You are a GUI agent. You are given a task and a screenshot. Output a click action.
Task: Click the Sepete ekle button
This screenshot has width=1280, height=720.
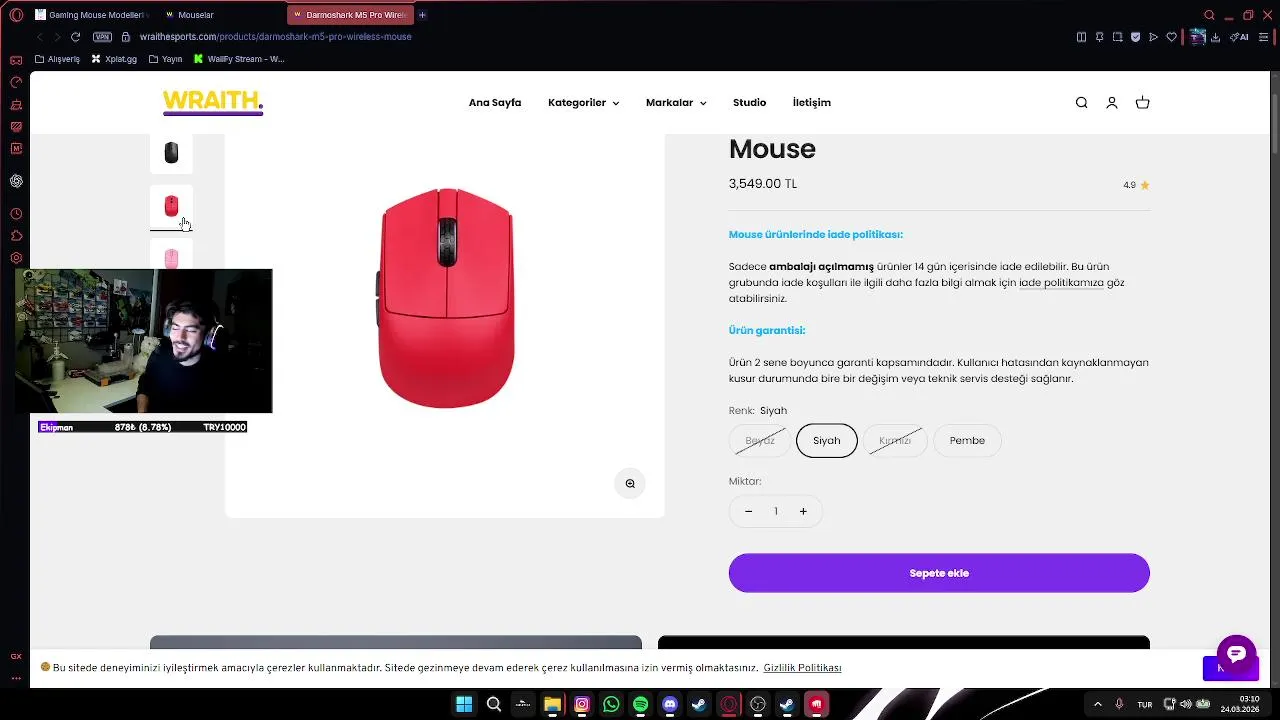click(939, 573)
